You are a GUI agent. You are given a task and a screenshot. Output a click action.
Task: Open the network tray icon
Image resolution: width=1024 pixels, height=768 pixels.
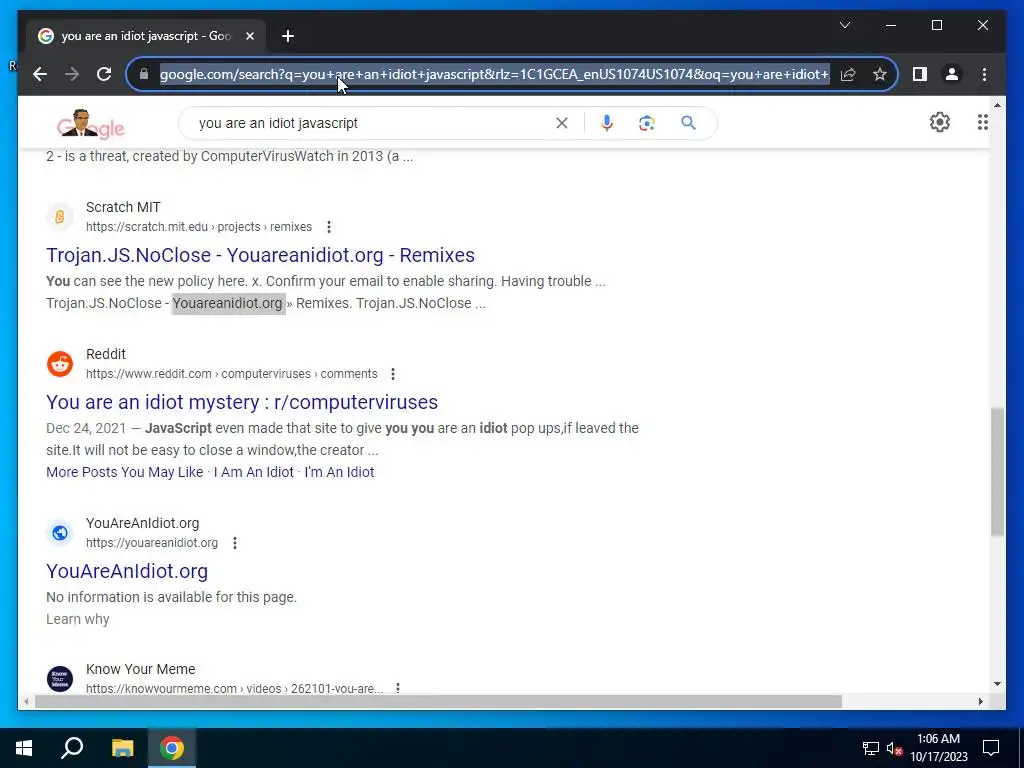[871, 748]
